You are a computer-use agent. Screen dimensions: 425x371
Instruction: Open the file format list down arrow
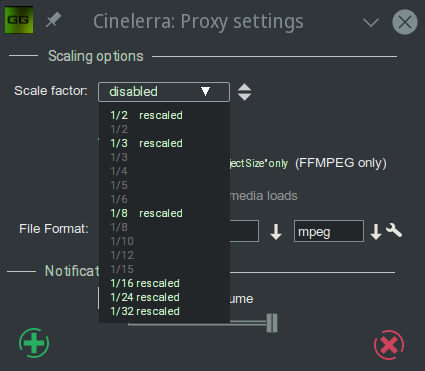pyautogui.click(x=276, y=232)
